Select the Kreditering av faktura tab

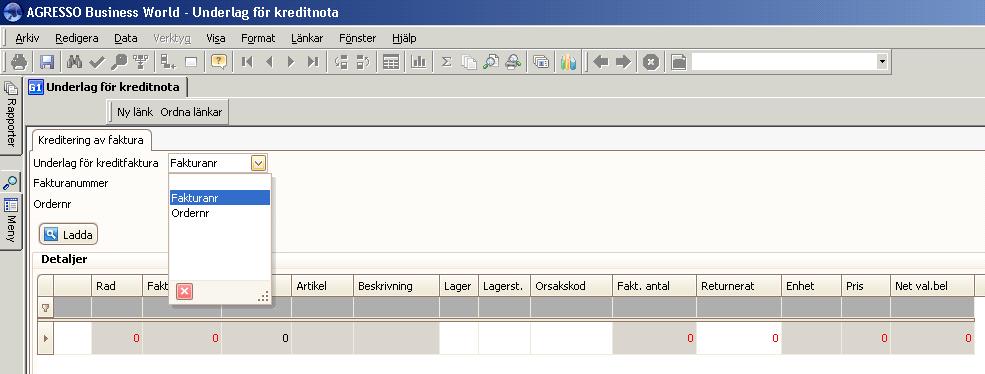click(90, 140)
